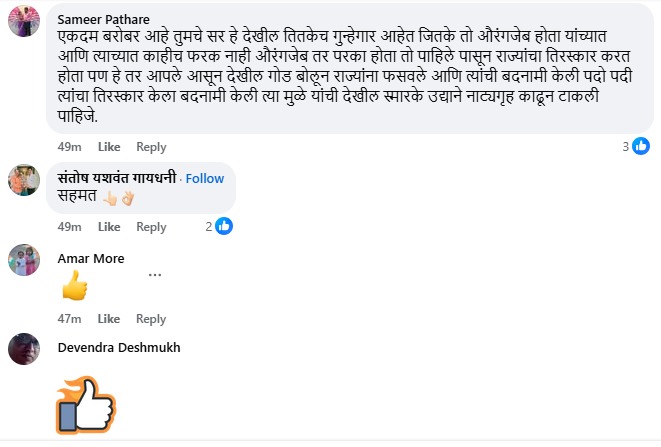Image resolution: width=661 pixels, height=447 pixels.
Task: Like Sameer Pathare's comment
Action: [109, 147]
